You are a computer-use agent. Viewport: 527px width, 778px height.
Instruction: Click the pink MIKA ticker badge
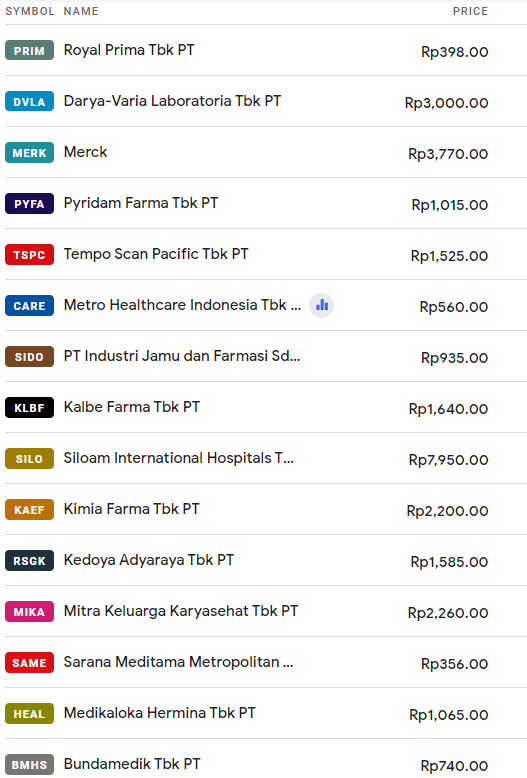29,612
